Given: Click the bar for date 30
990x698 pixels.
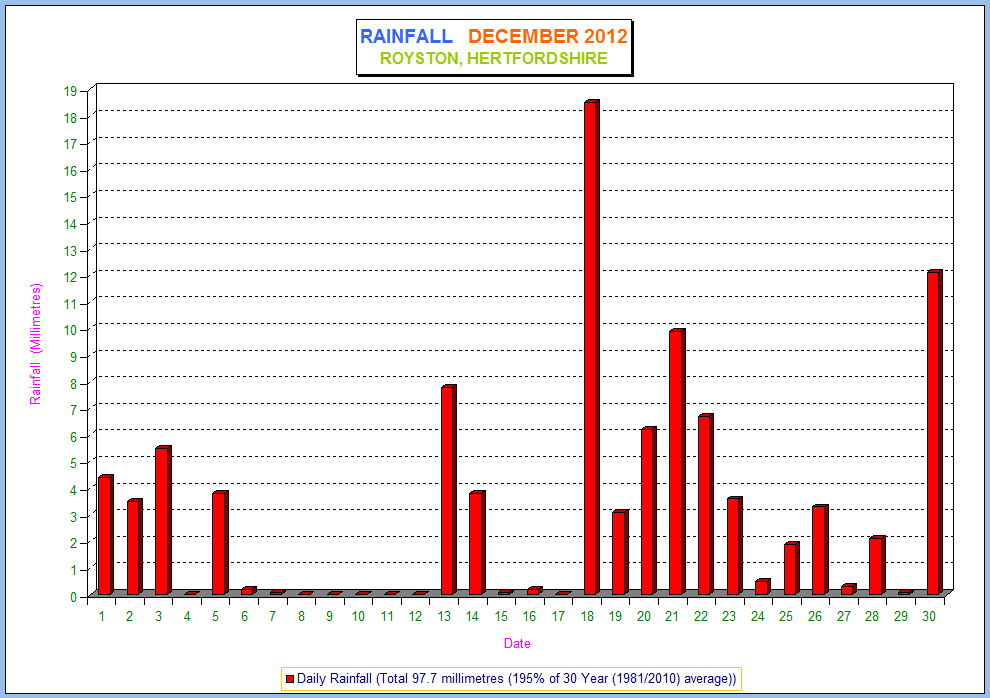Looking at the screenshot, I should tap(934, 432).
